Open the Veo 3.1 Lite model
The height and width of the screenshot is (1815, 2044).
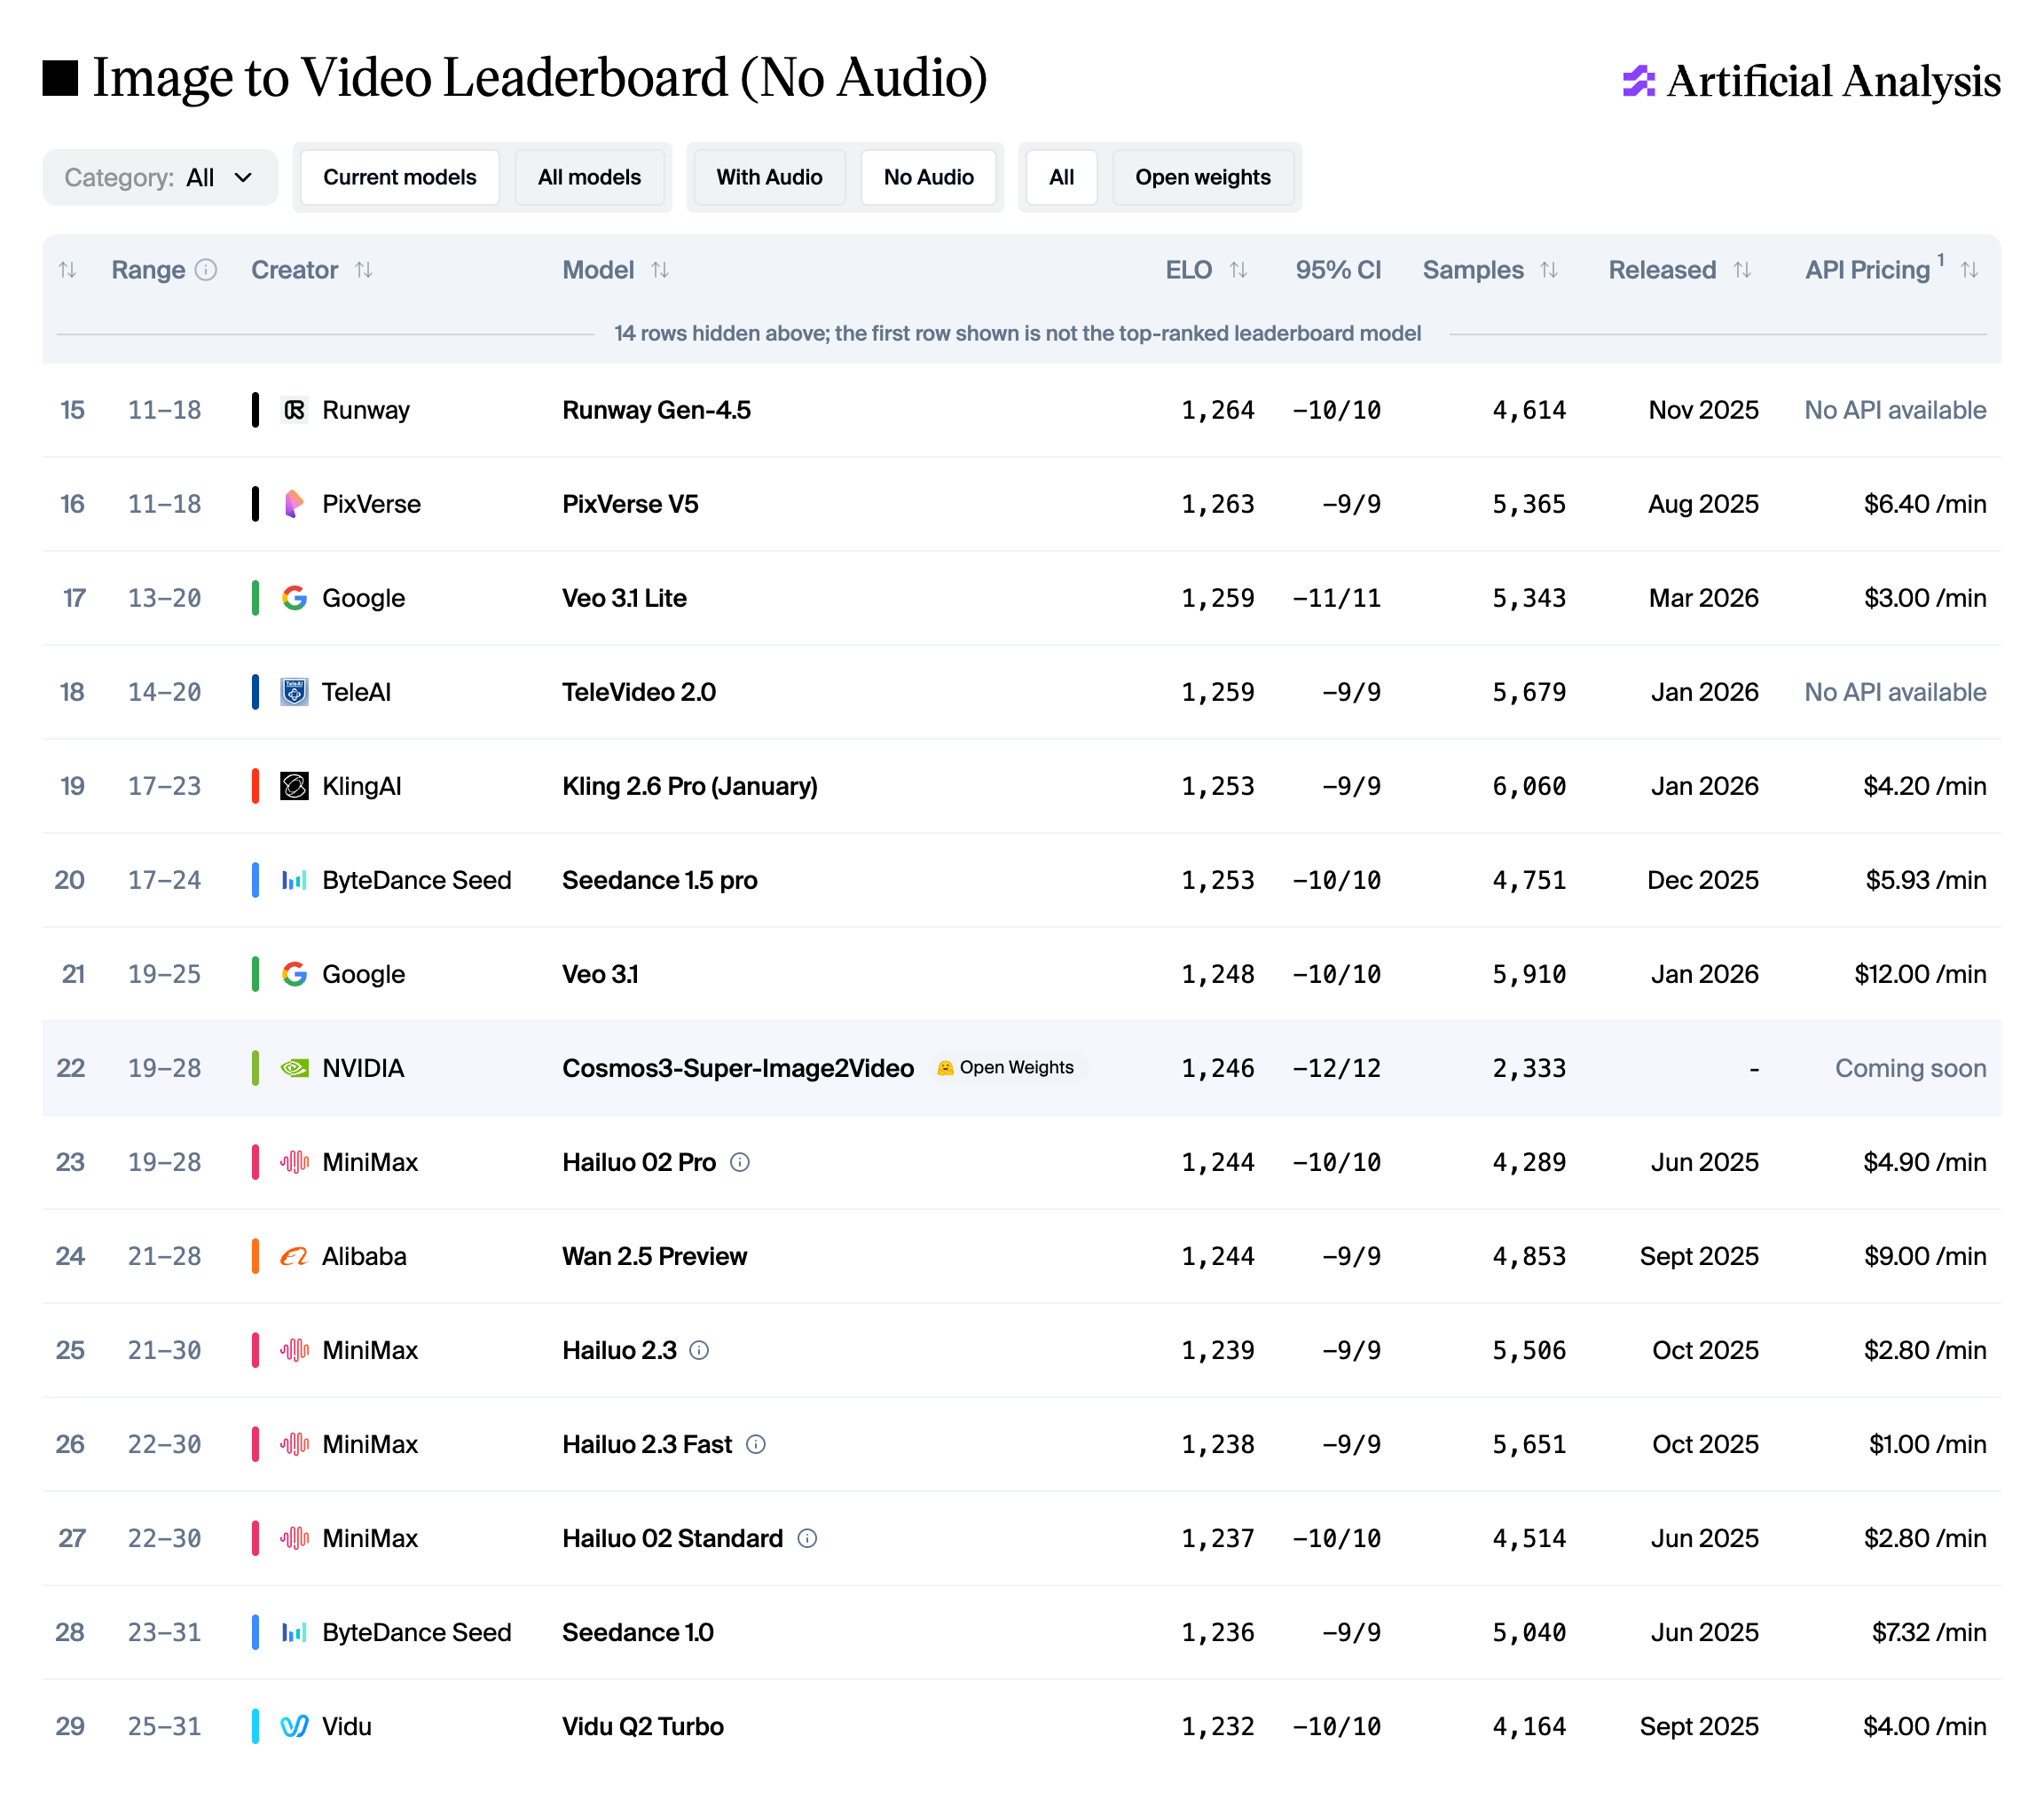(x=624, y=598)
